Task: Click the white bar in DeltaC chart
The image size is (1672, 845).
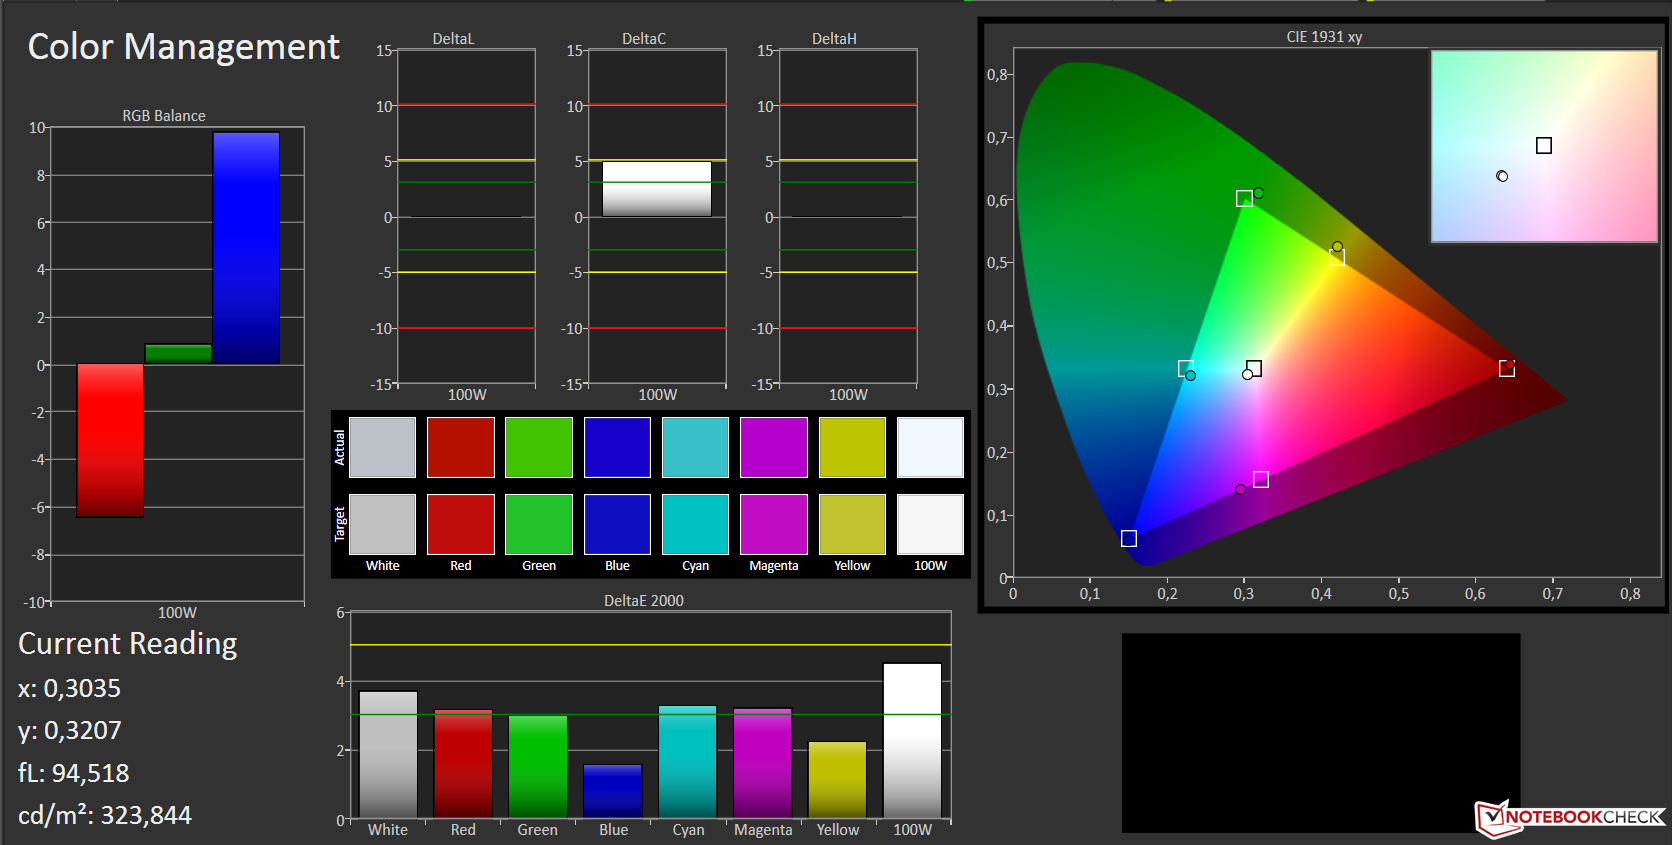Action: 657,189
